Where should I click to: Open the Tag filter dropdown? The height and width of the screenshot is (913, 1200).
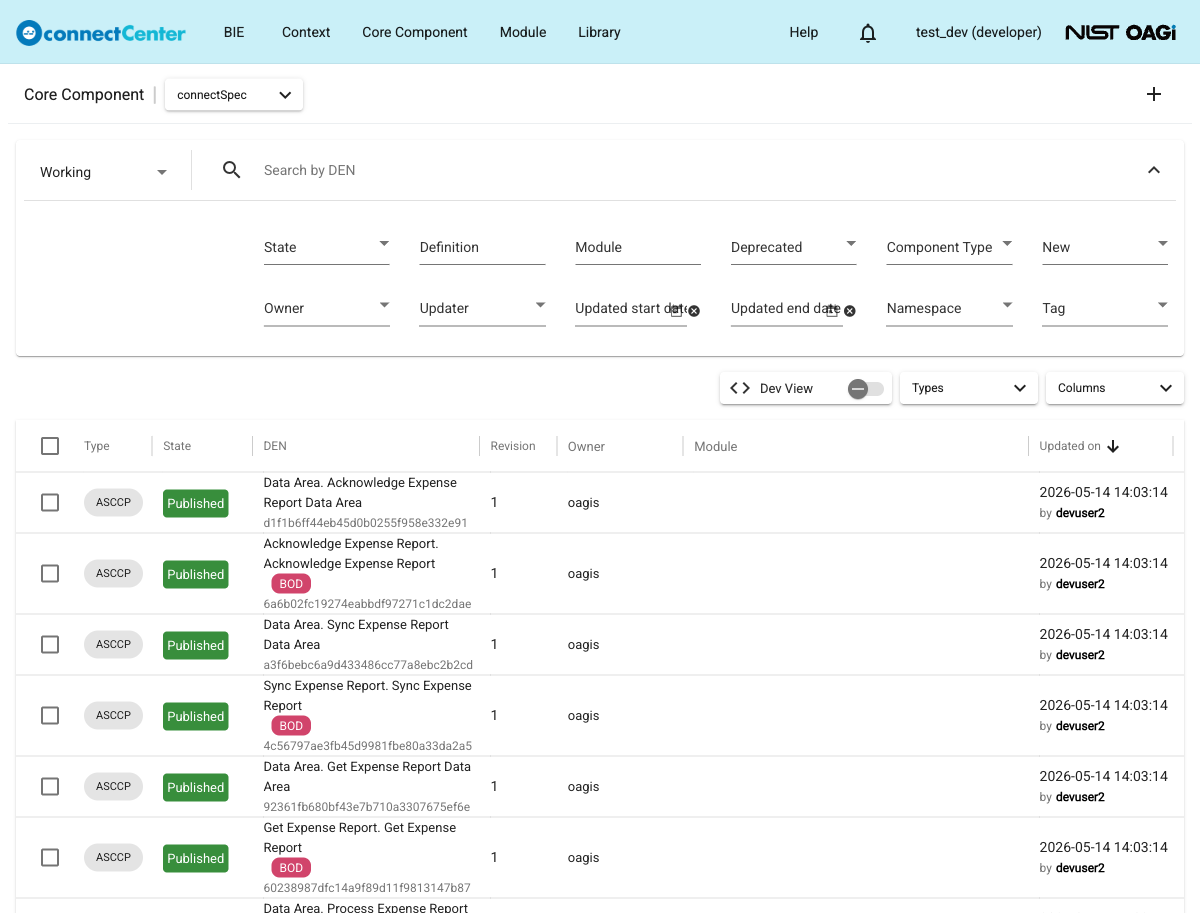click(1105, 308)
